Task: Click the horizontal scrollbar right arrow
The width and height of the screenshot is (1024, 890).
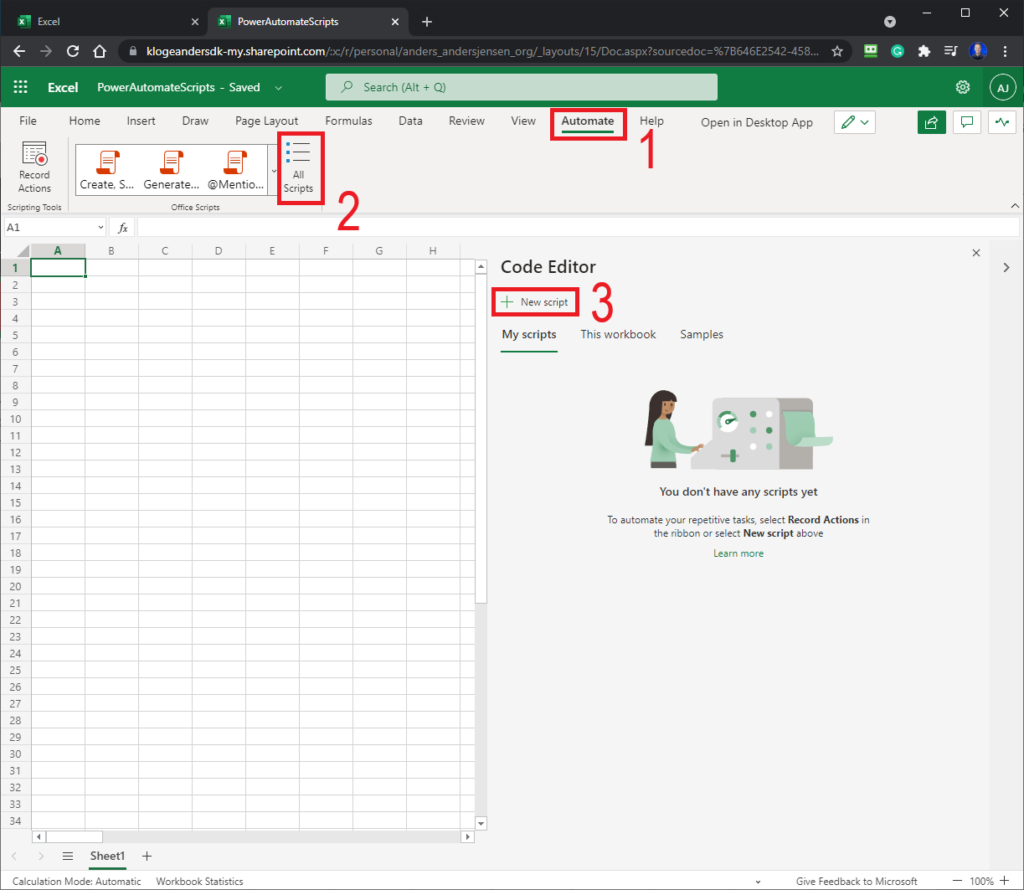Action: click(467, 836)
